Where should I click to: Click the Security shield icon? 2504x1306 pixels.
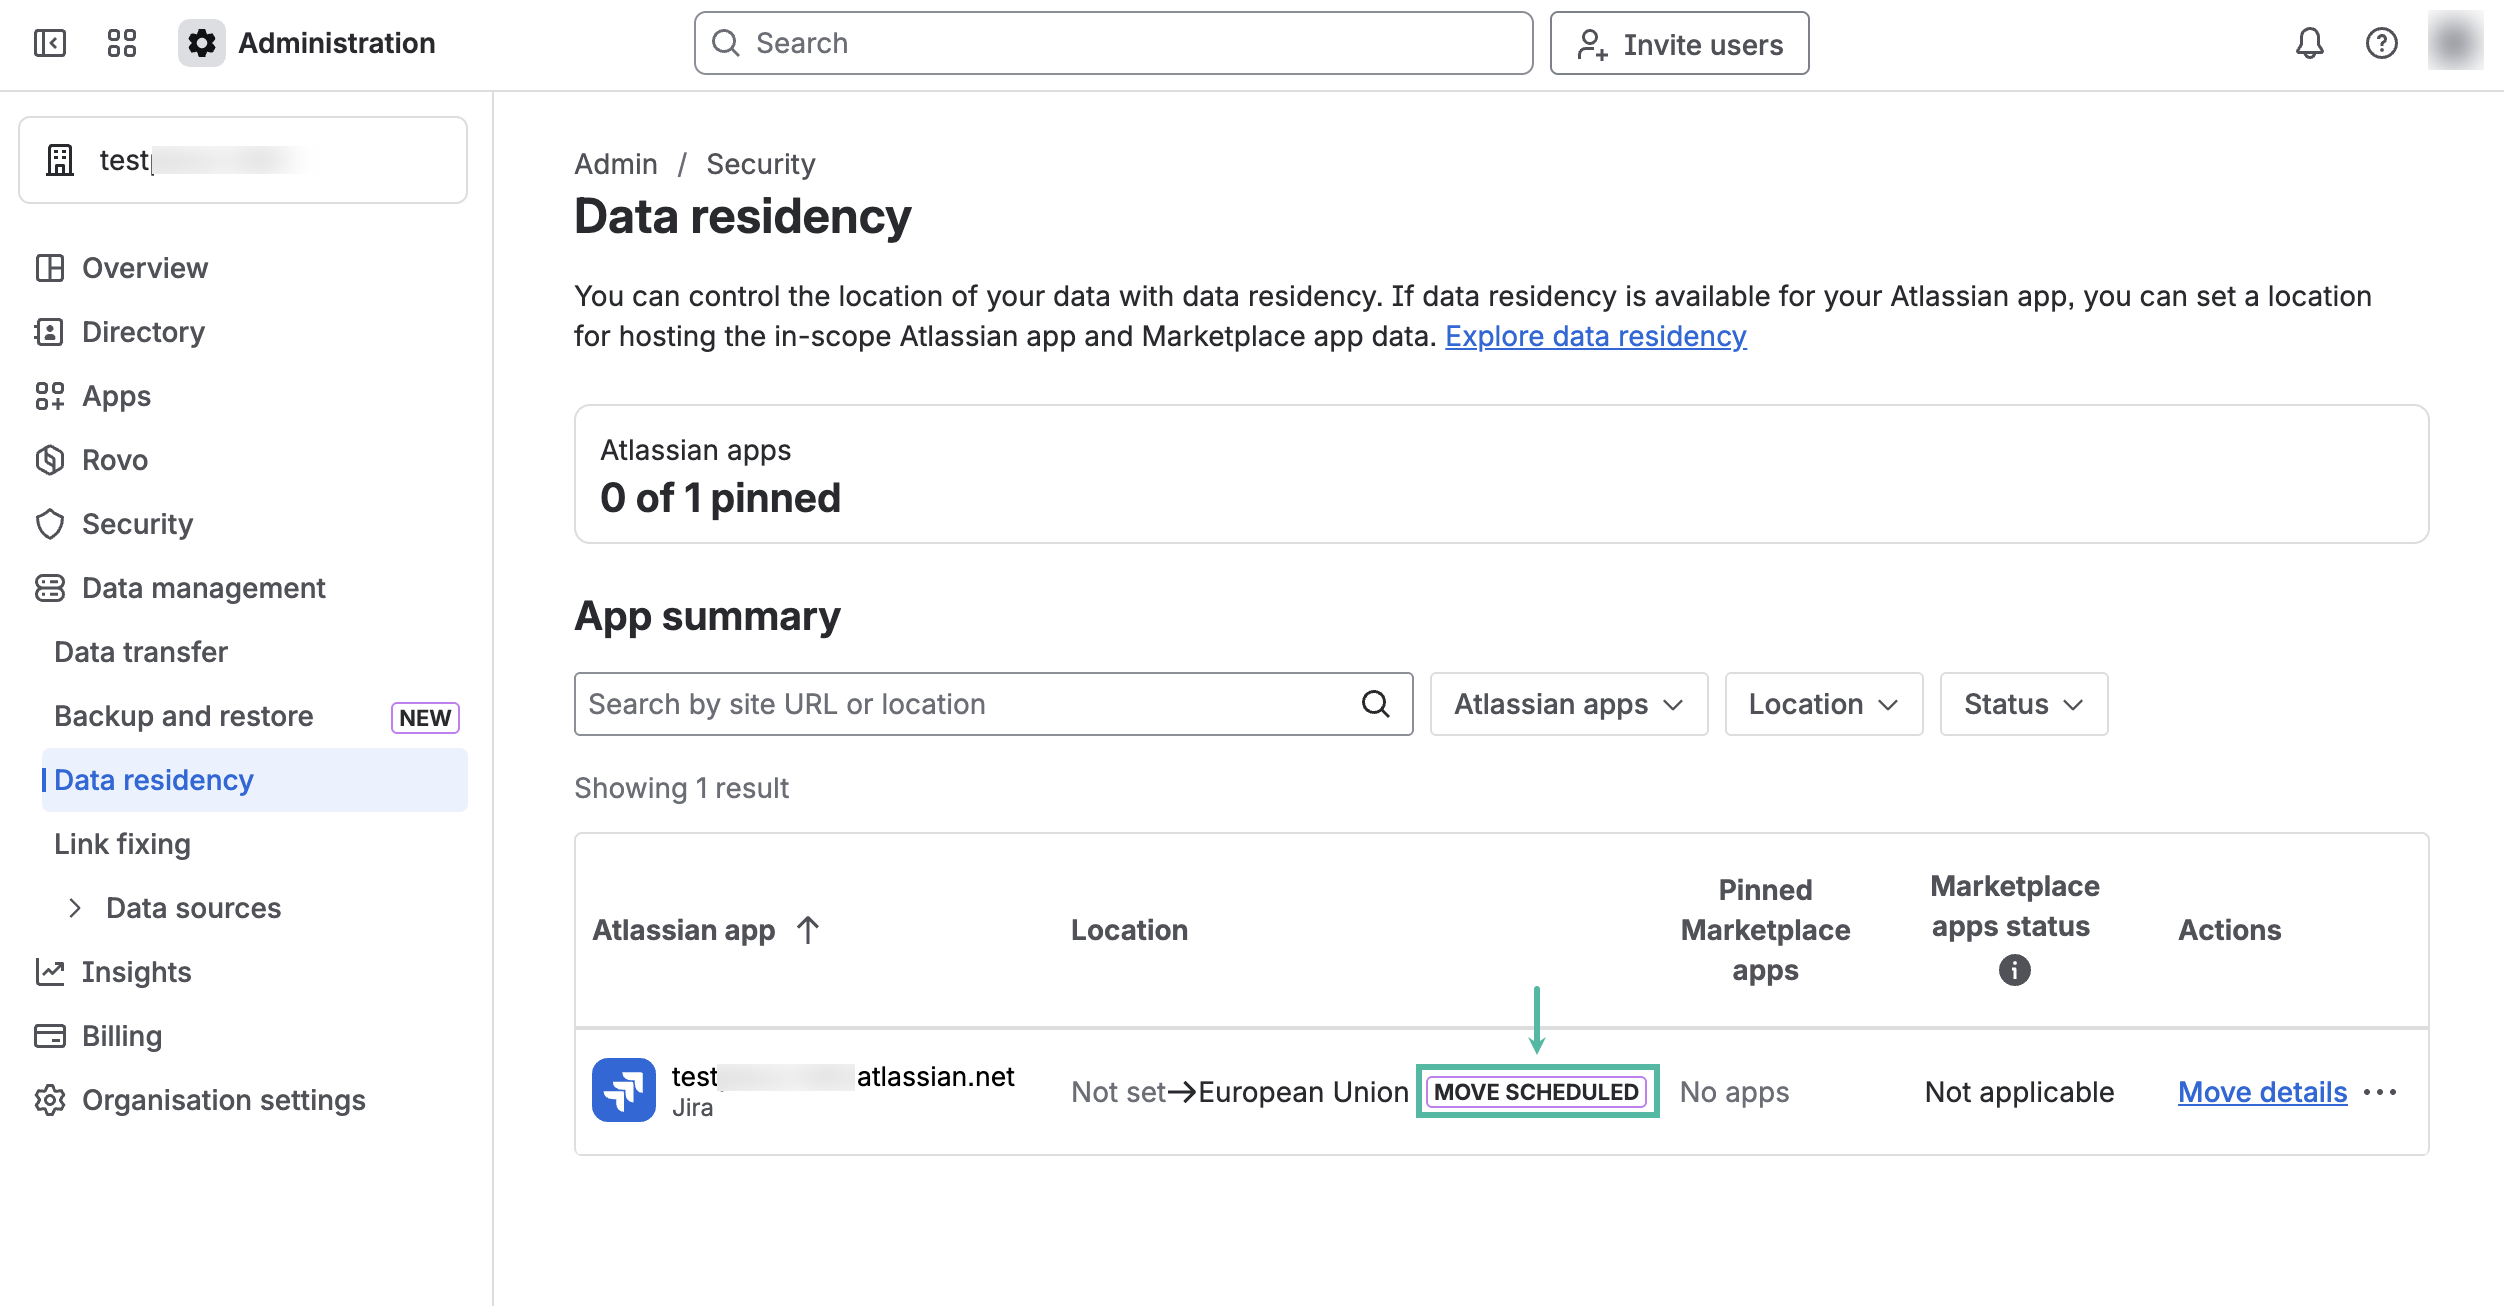50,524
